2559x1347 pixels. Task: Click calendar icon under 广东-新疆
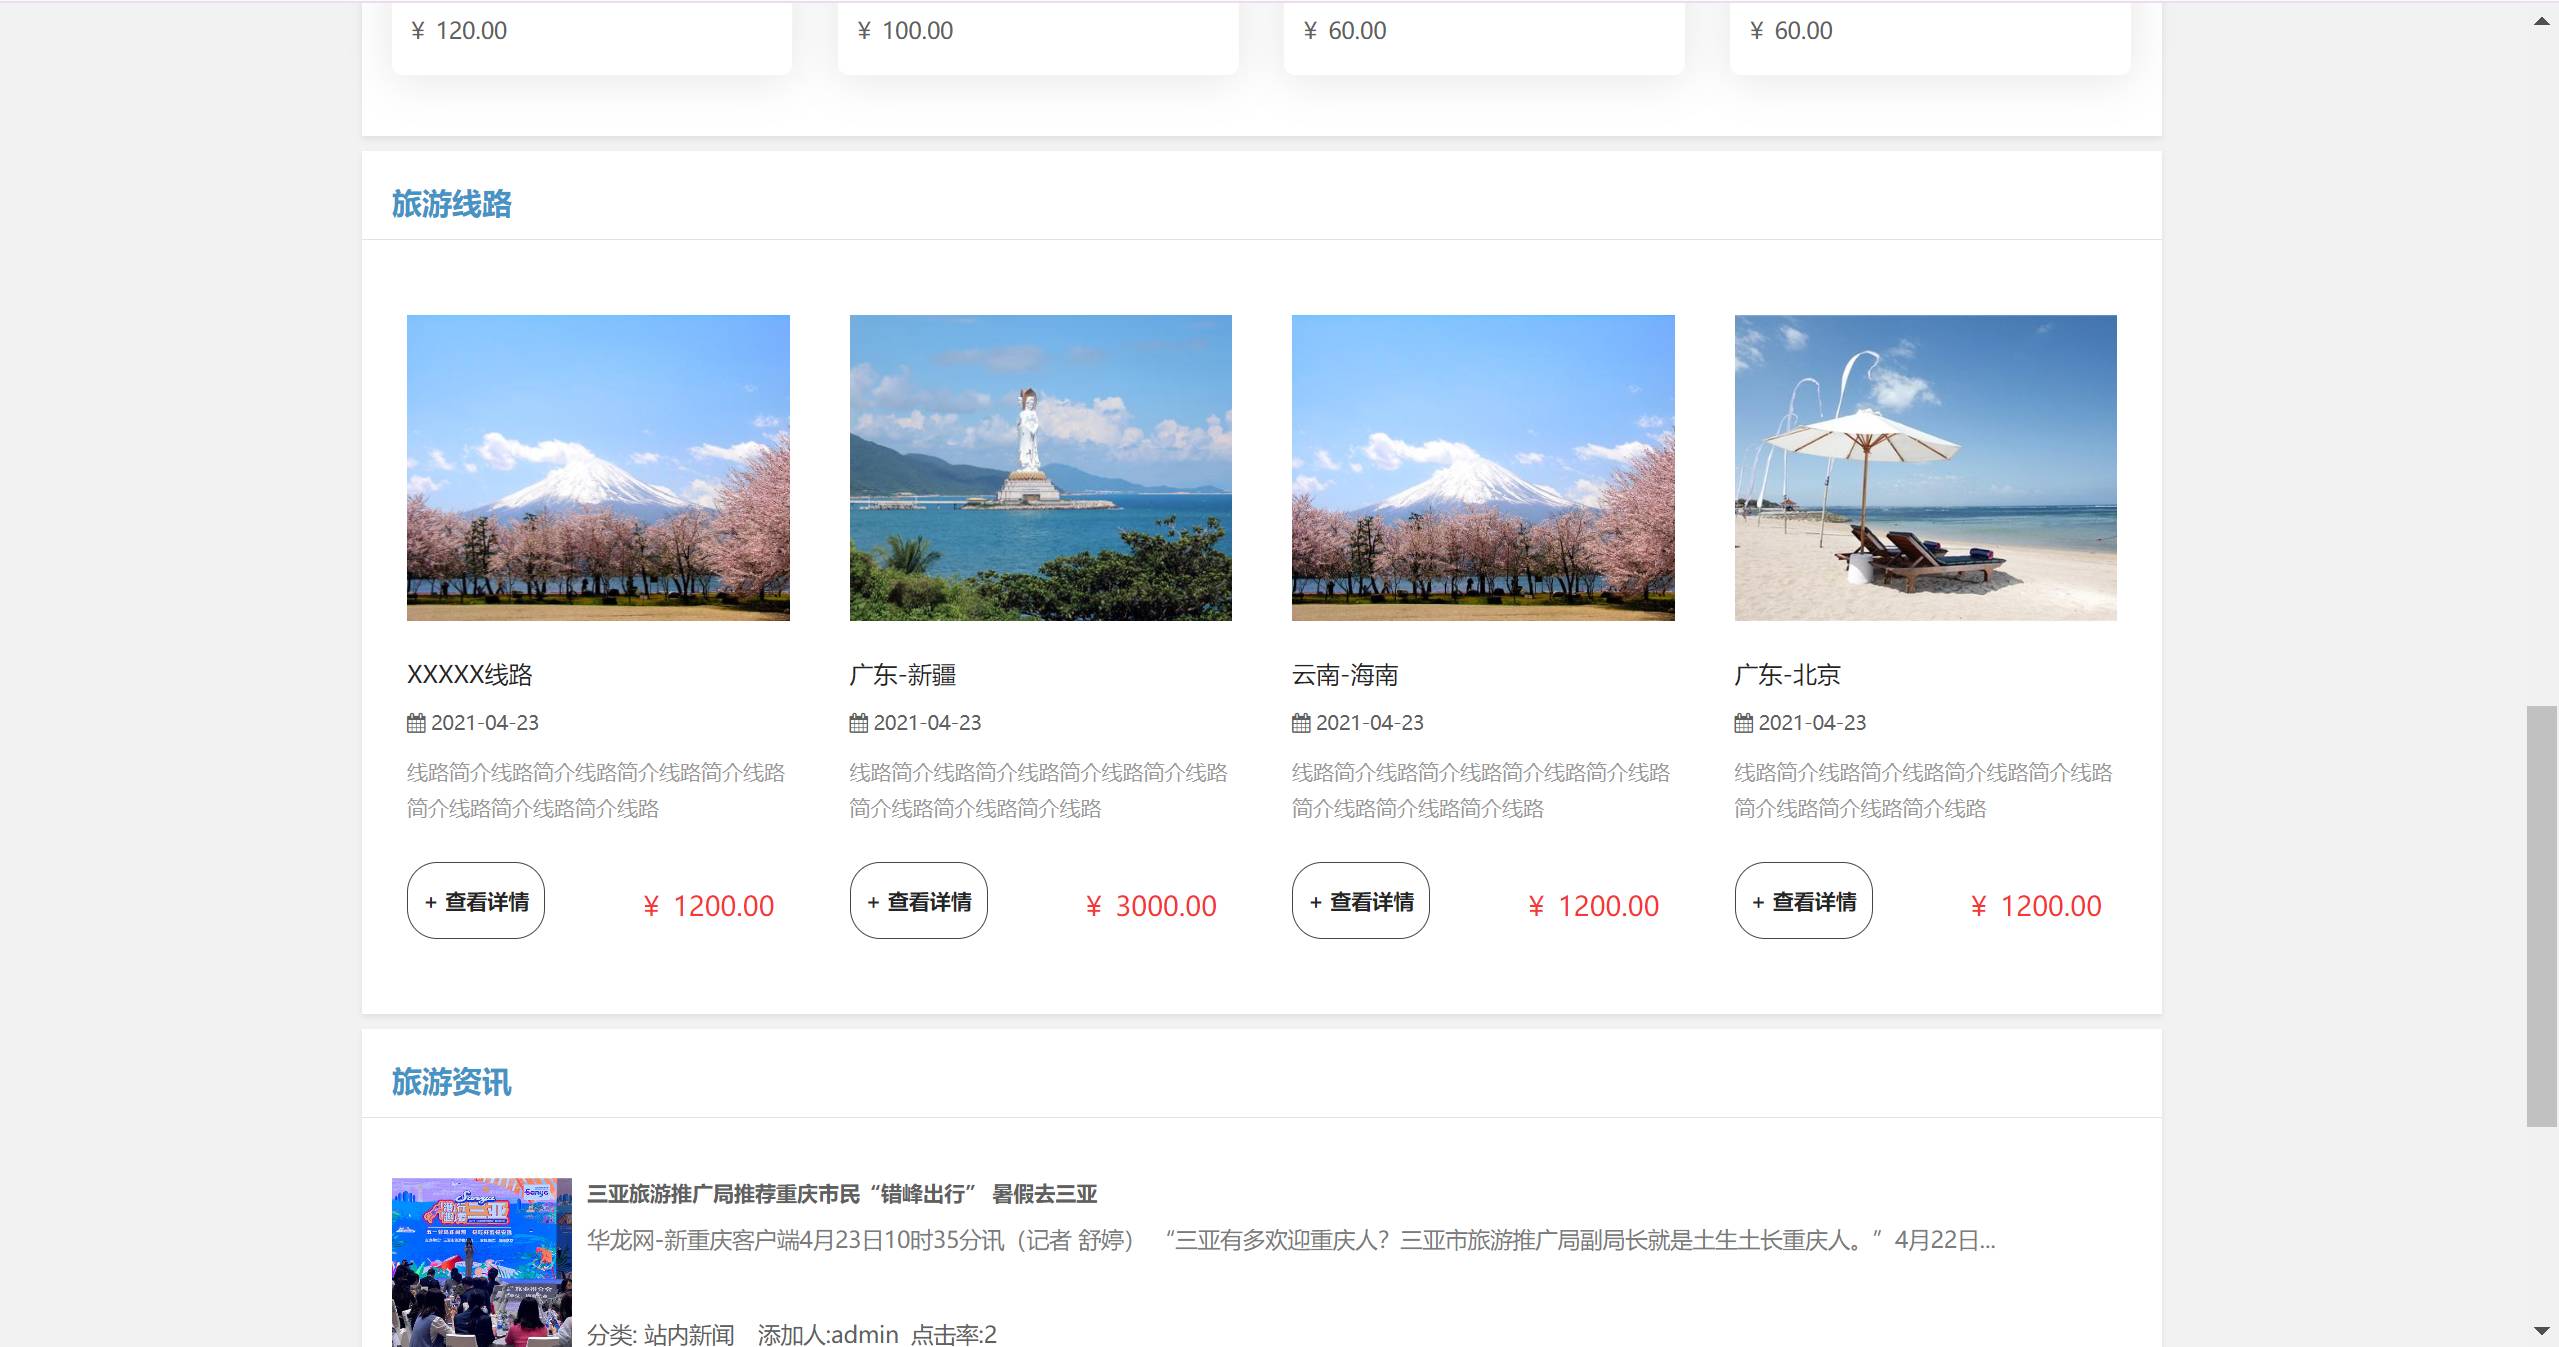click(x=858, y=723)
